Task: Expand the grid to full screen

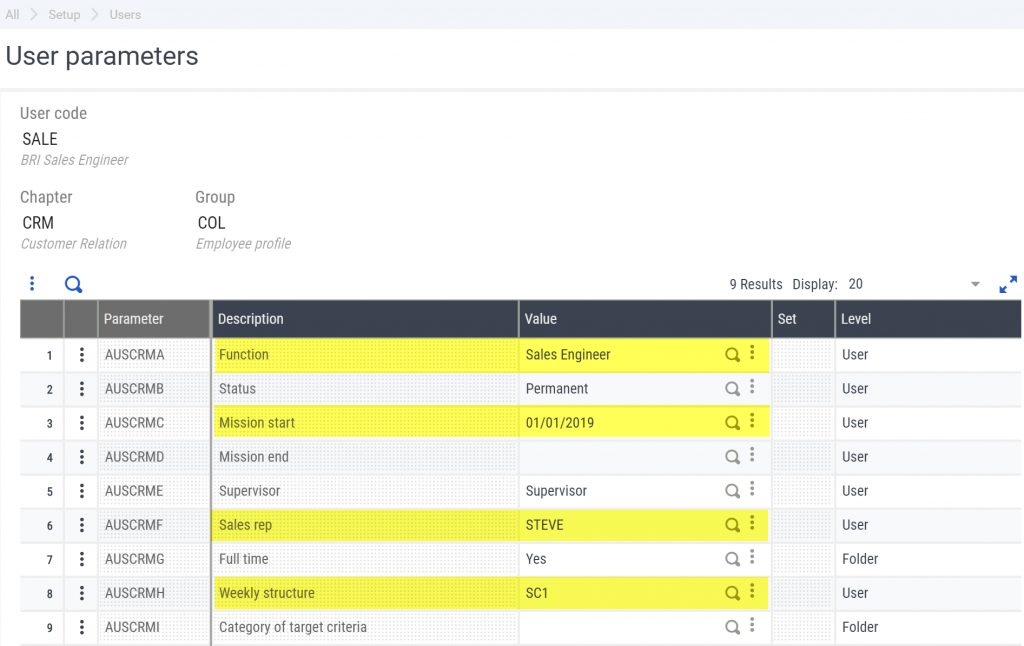Action: coord(1008,285)
